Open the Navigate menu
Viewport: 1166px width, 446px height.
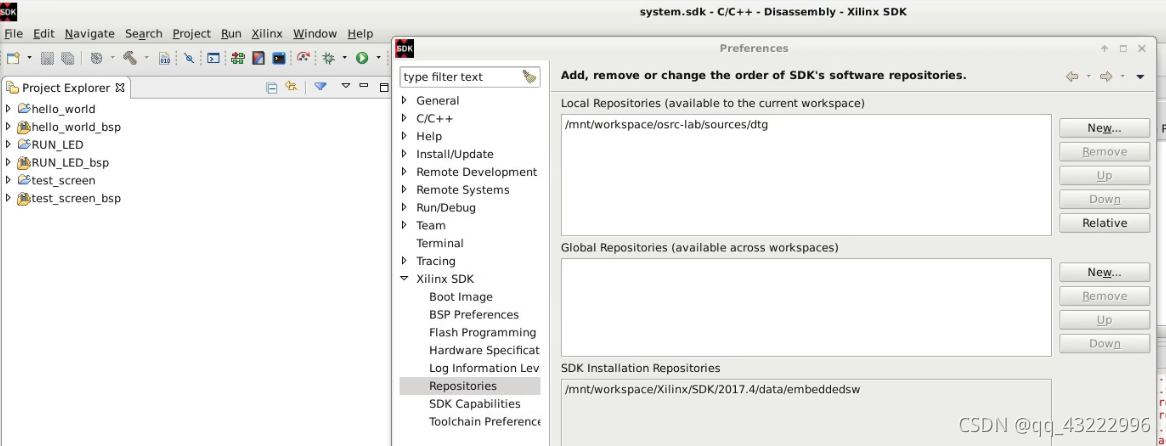point(89,33)
